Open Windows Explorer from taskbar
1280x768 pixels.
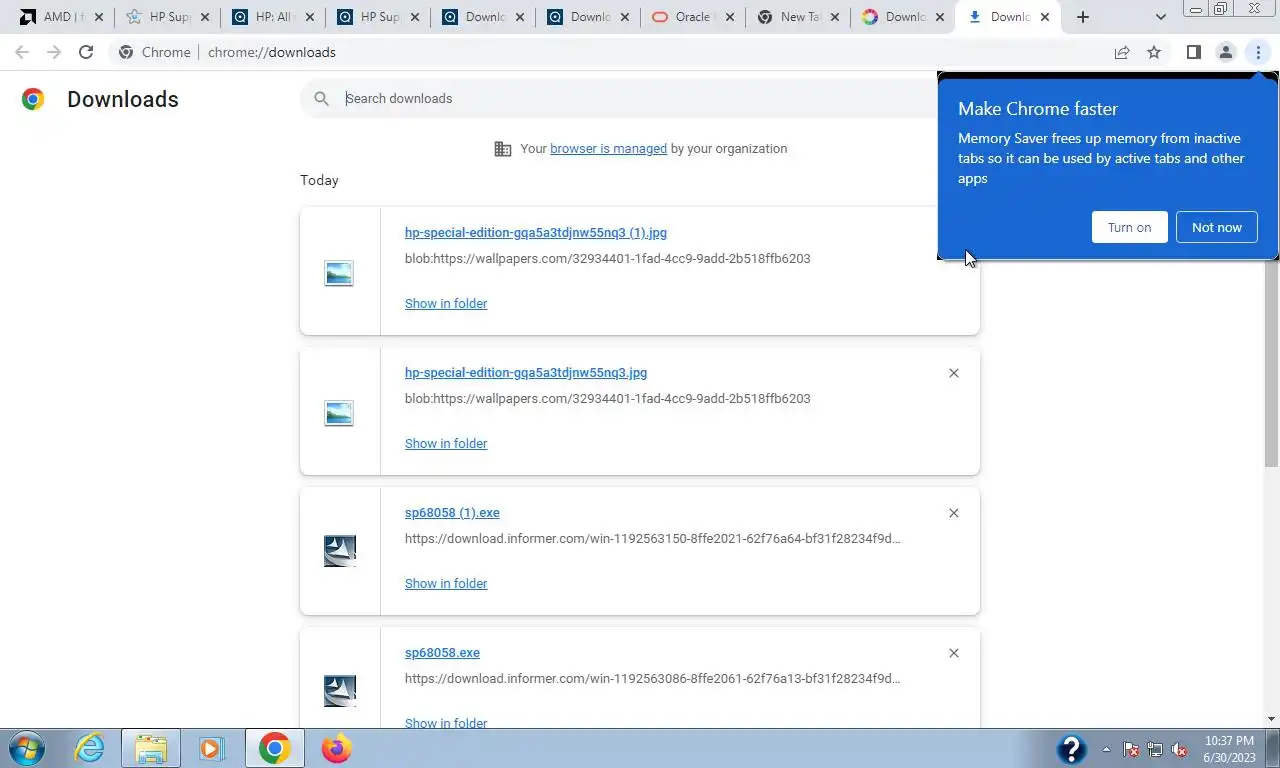(151, 748)
